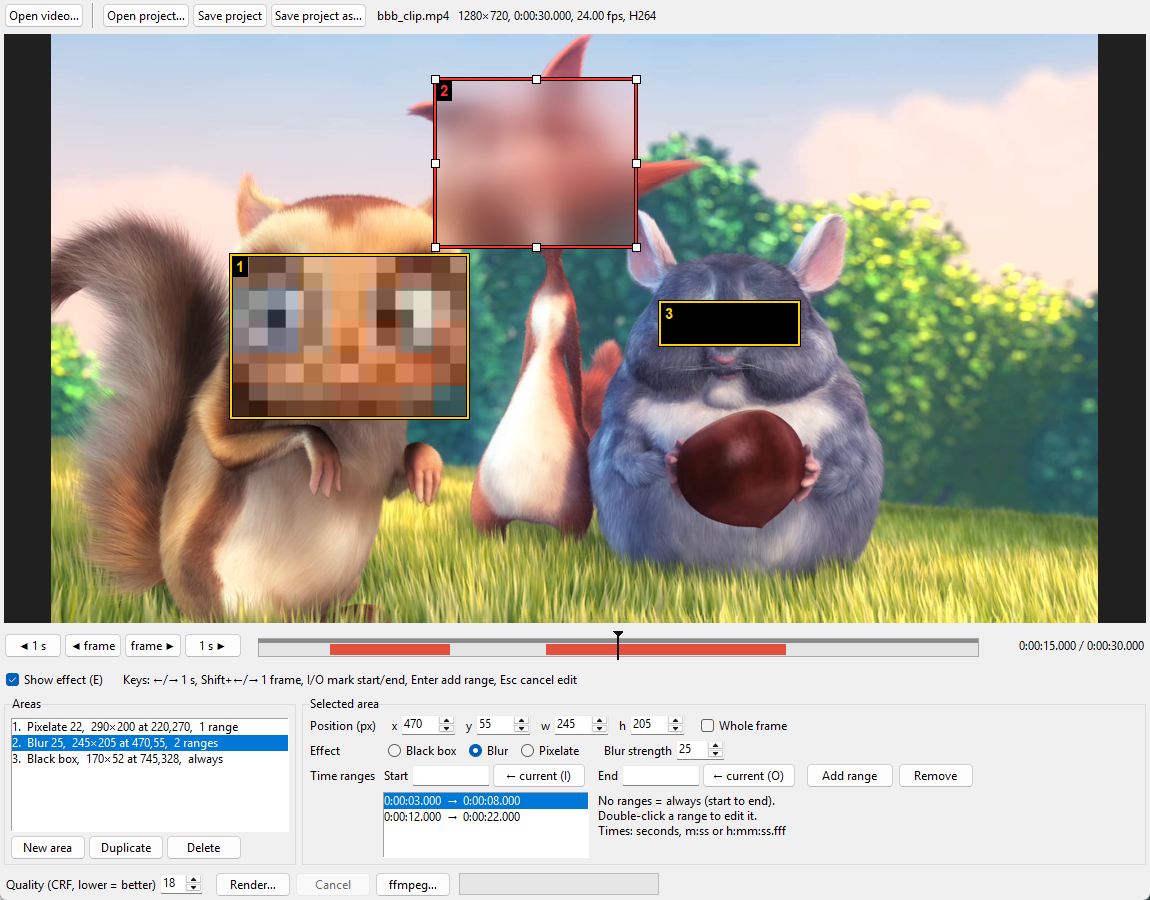
Task: Decrease x position with down arrow
Action: point(446,730)
